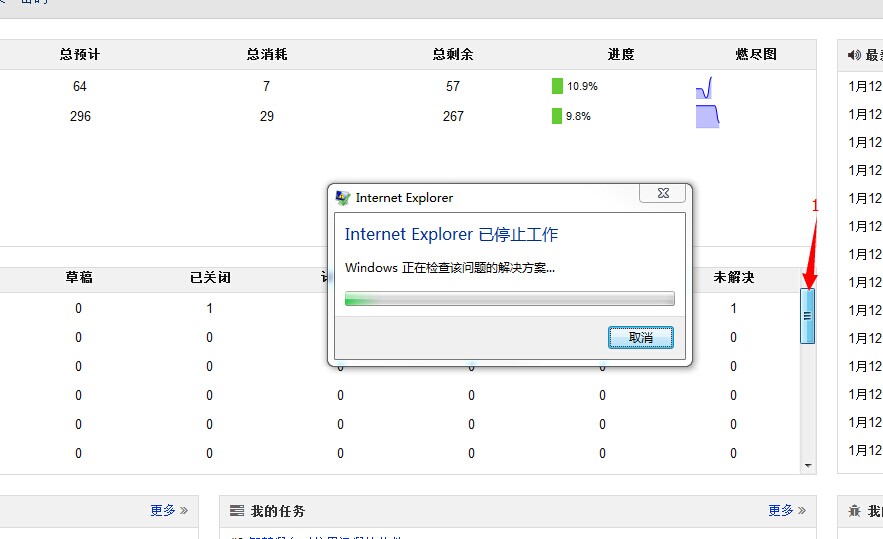Click the 草稿 column header
The height and width of the screenshot is (539, 883).
79,277
